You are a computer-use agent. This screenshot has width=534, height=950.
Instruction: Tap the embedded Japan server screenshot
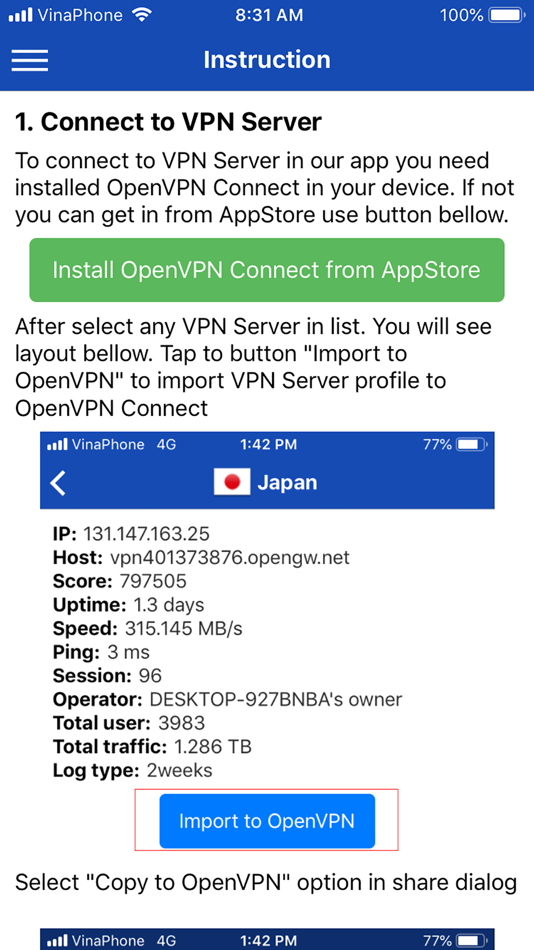[267, 642]
